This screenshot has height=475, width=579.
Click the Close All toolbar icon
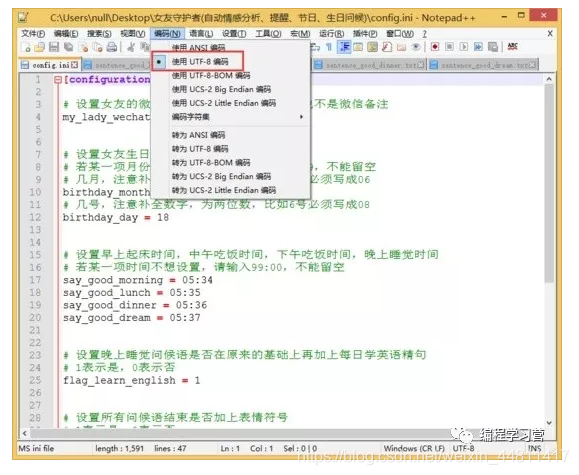coord(97,47)
